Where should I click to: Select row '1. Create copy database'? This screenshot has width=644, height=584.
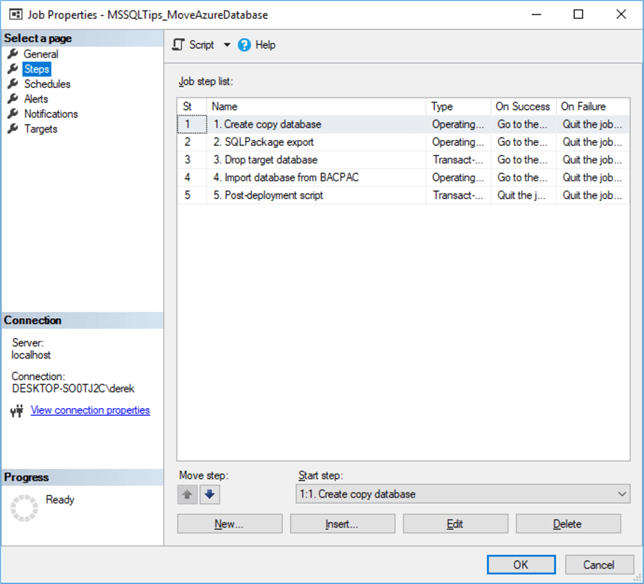[x=403, y=124]
